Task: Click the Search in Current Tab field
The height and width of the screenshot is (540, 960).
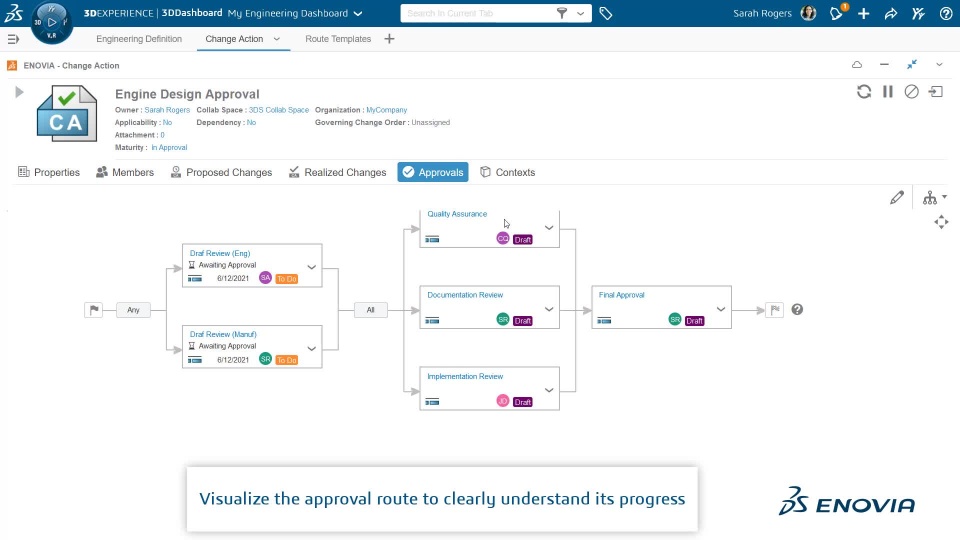Action: point(476,14)
